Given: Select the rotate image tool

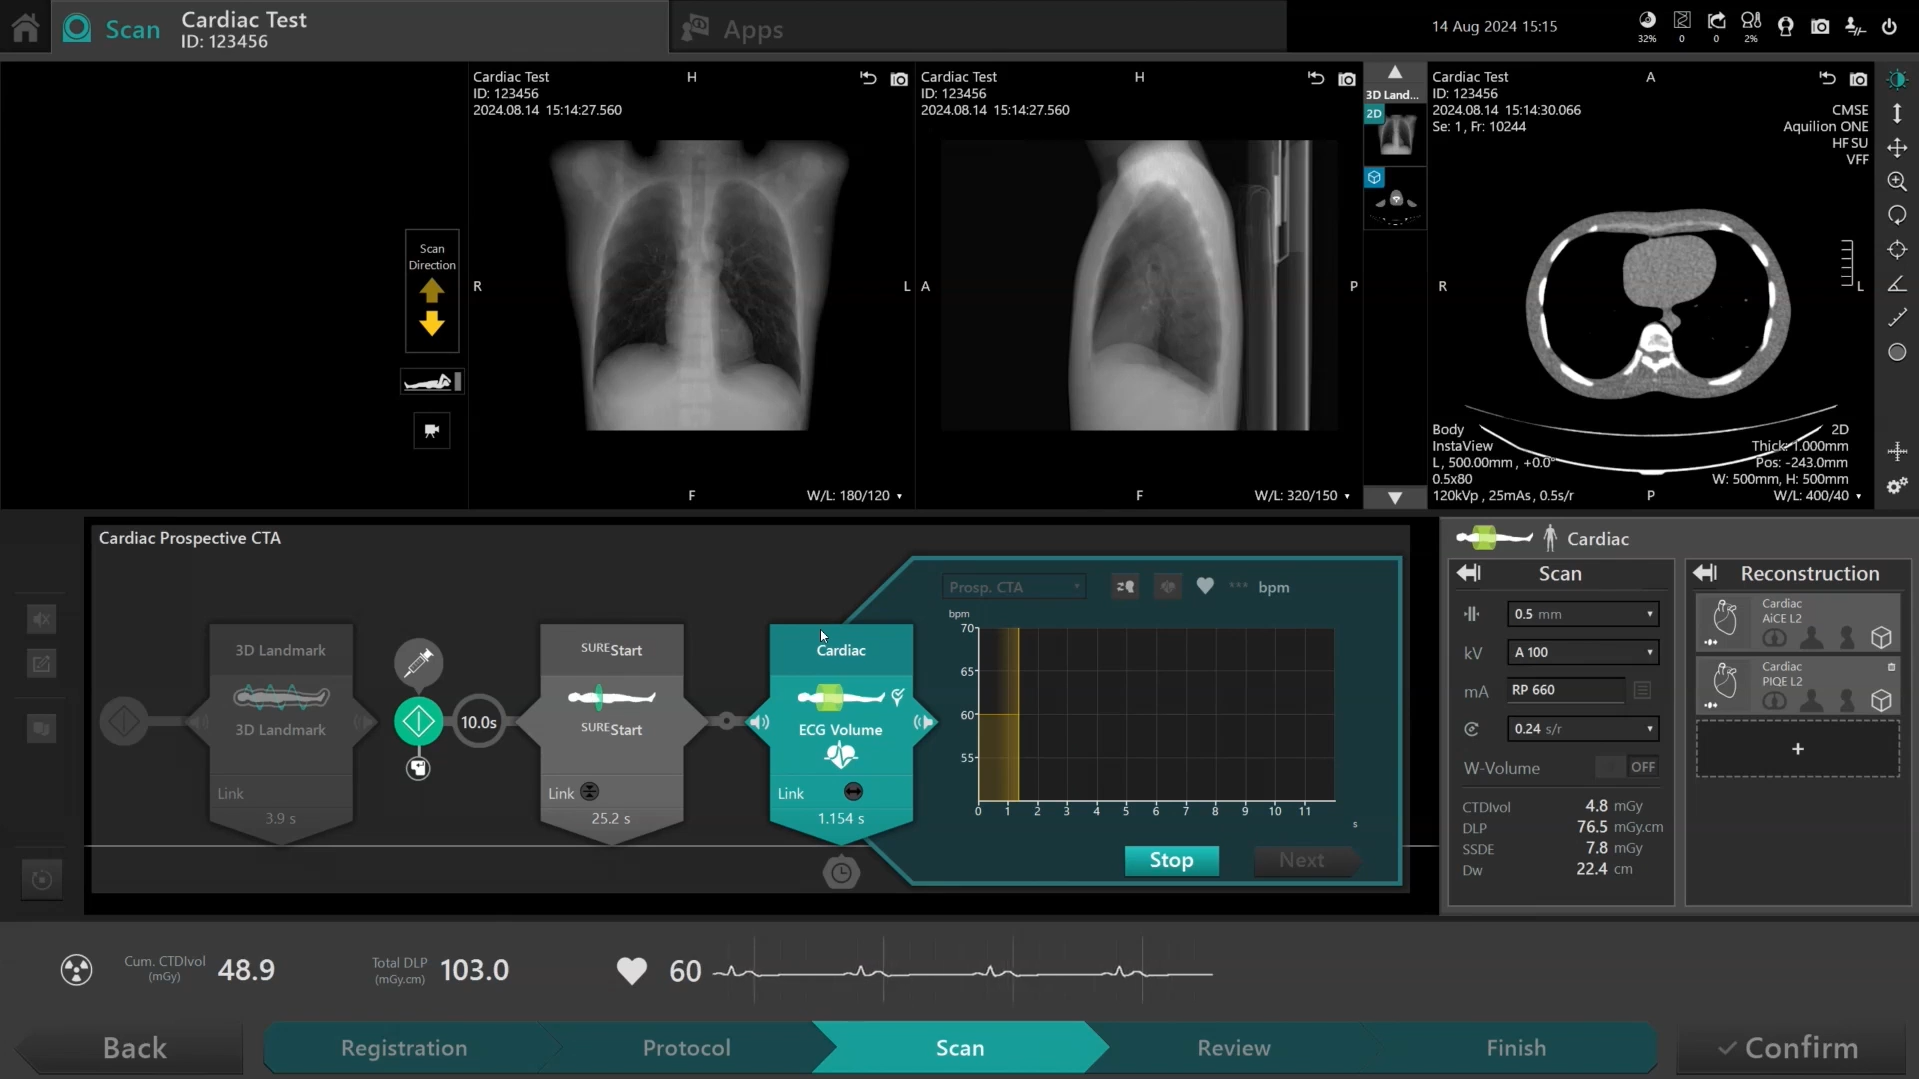Looking at the screenshot, I should click(1897, 216).
